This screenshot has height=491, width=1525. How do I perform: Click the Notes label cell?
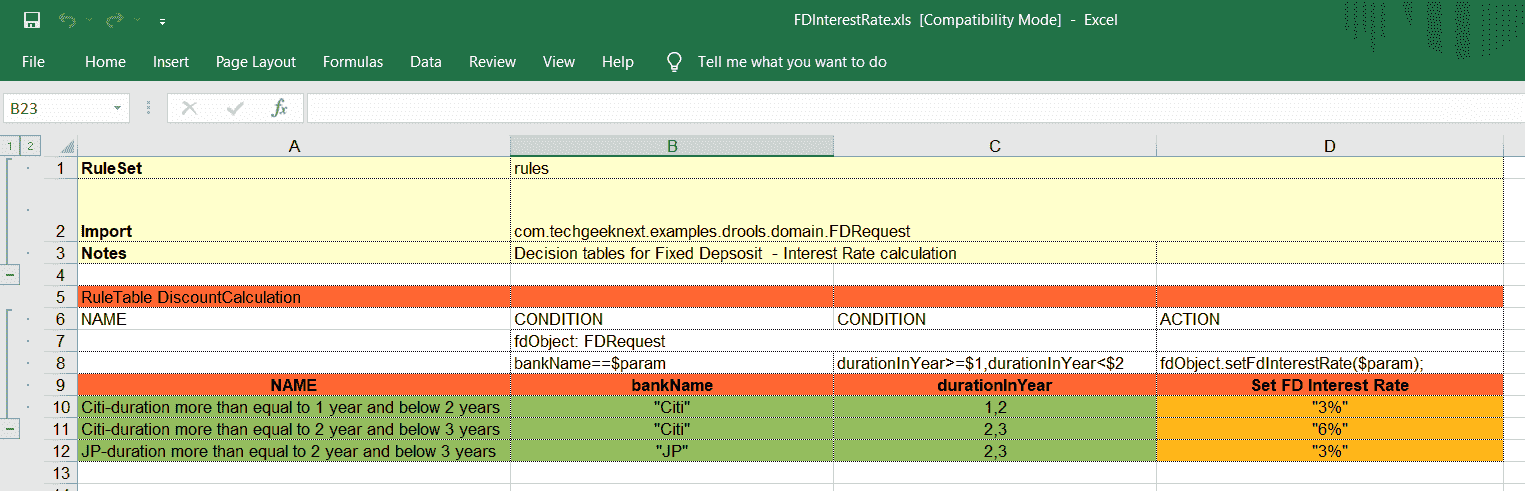pyautogui.click(x=294, y=253)
